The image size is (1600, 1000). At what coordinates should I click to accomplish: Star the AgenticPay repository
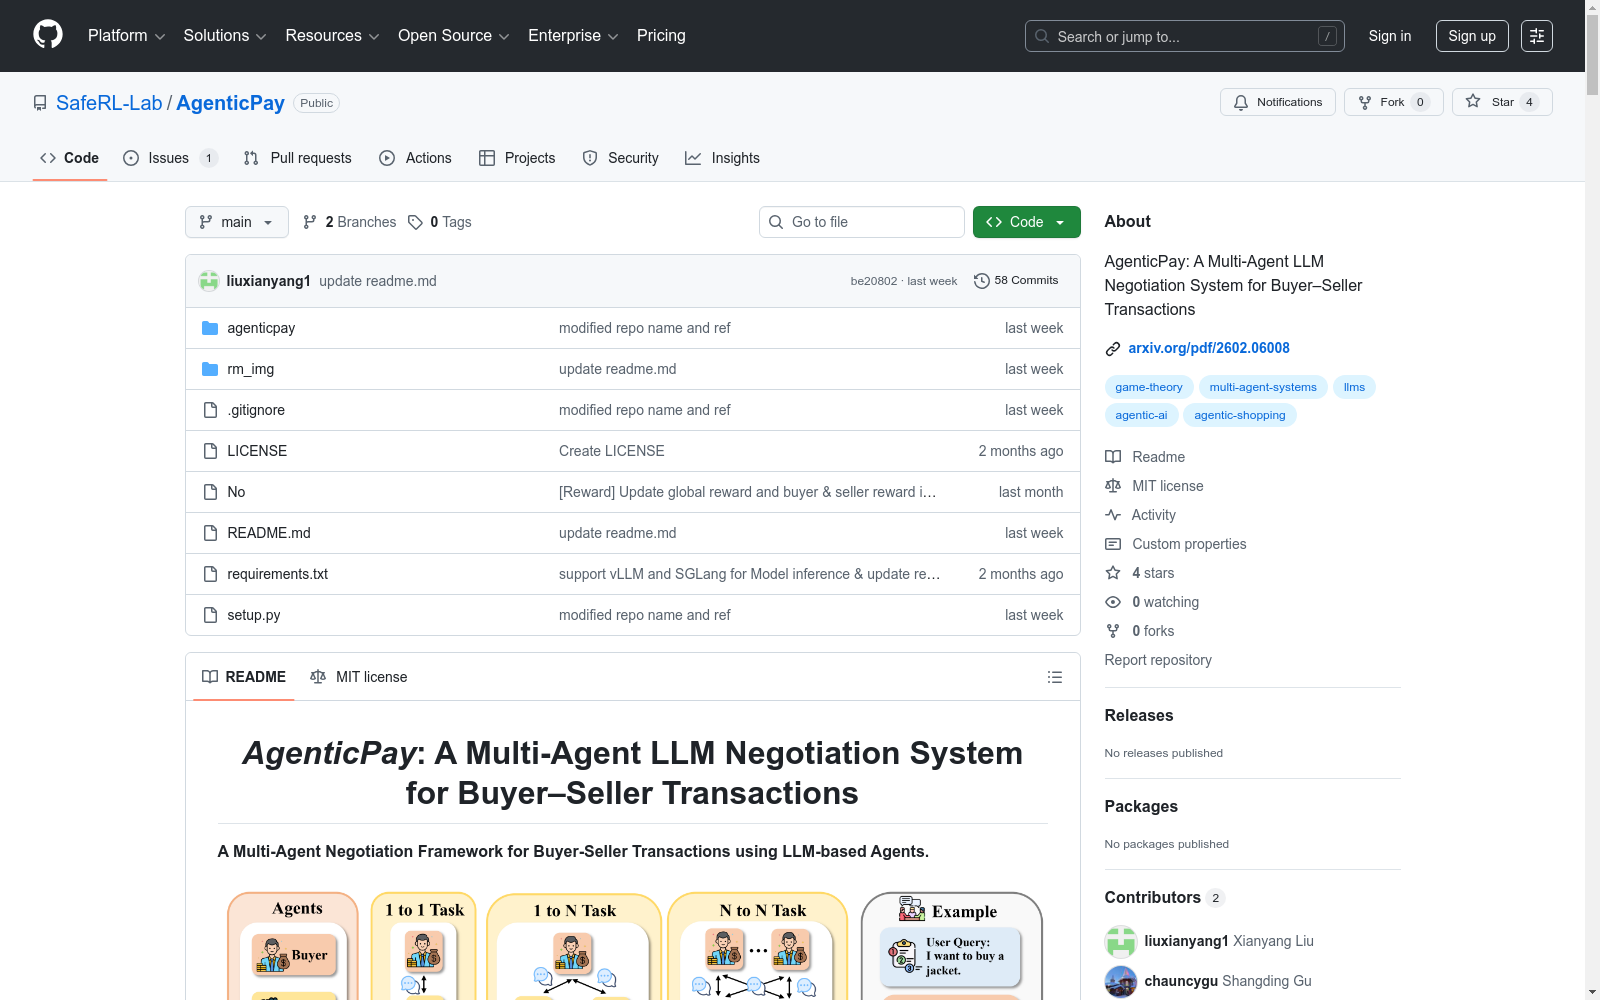[1502, 102]
